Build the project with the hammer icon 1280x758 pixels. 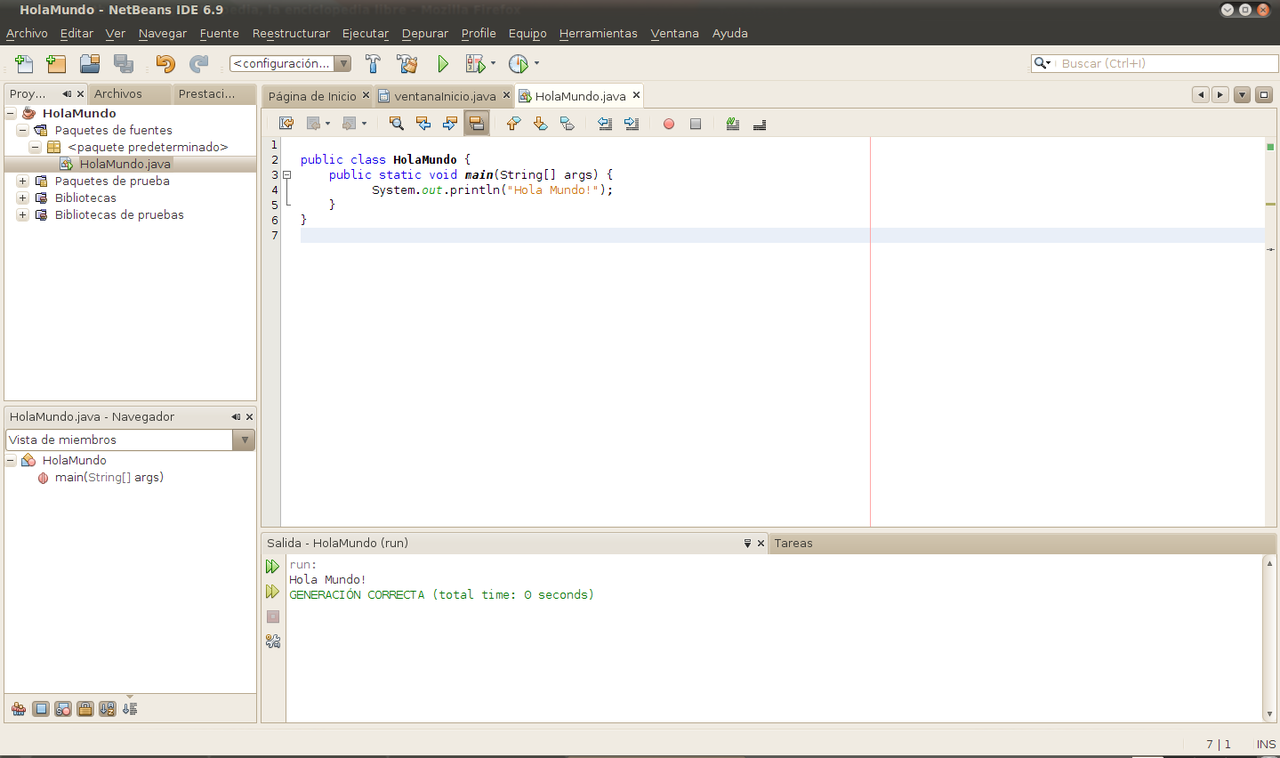click(372, 63)
